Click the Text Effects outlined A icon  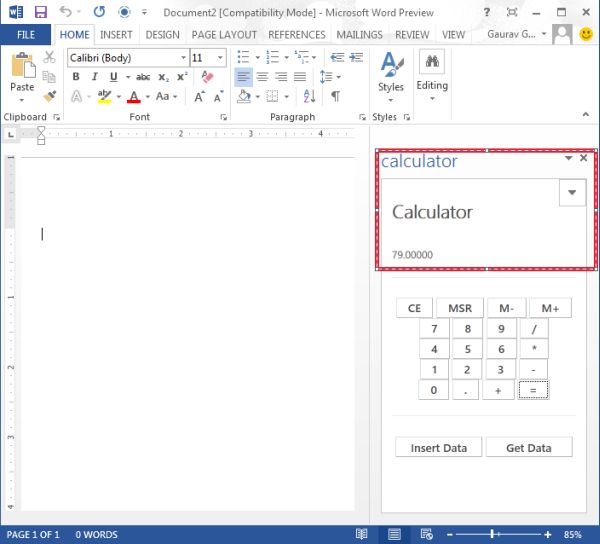point(77,96)
